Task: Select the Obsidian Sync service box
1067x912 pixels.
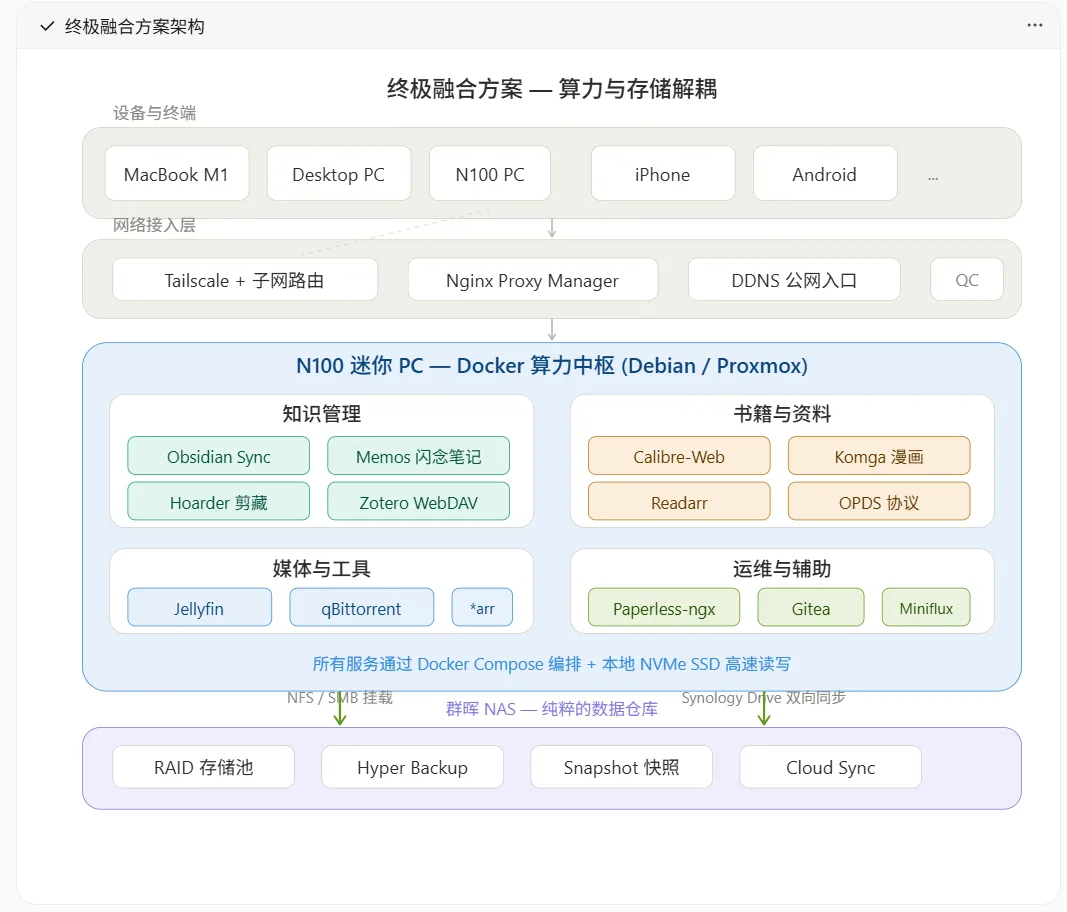Action: pos(218,456)
